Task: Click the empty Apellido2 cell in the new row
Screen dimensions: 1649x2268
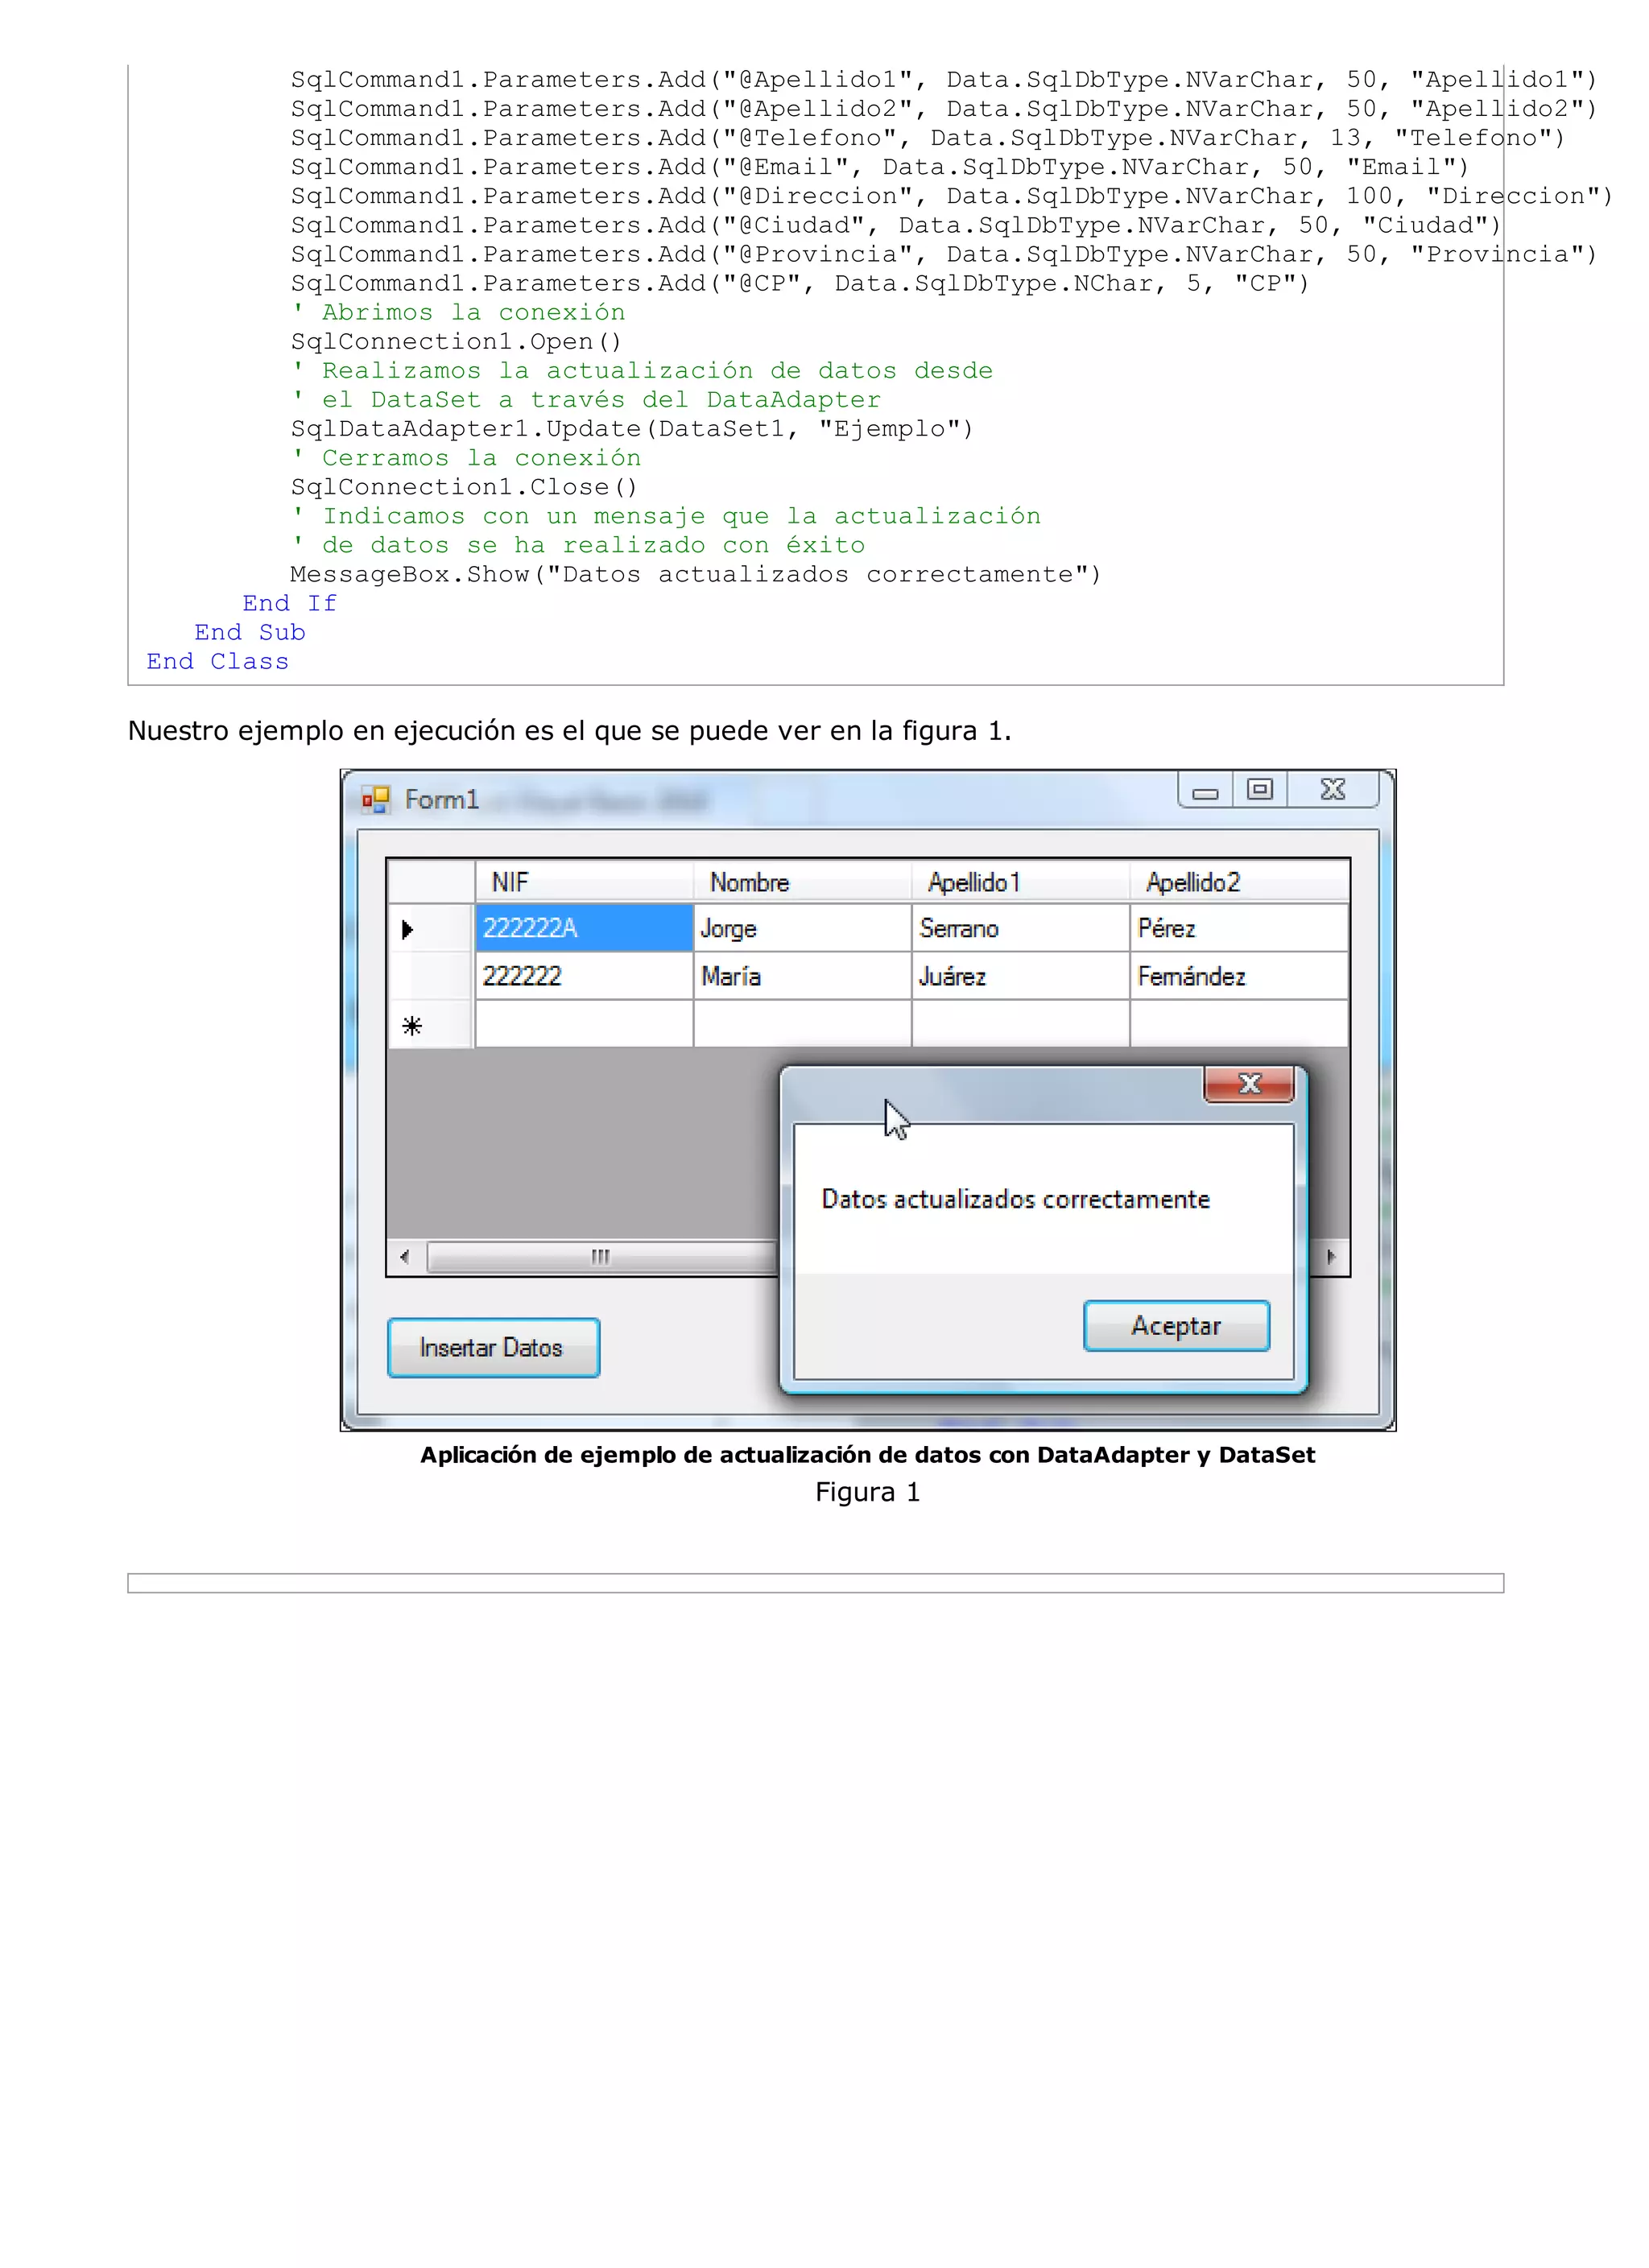Action: (x=1239, y=1024)
